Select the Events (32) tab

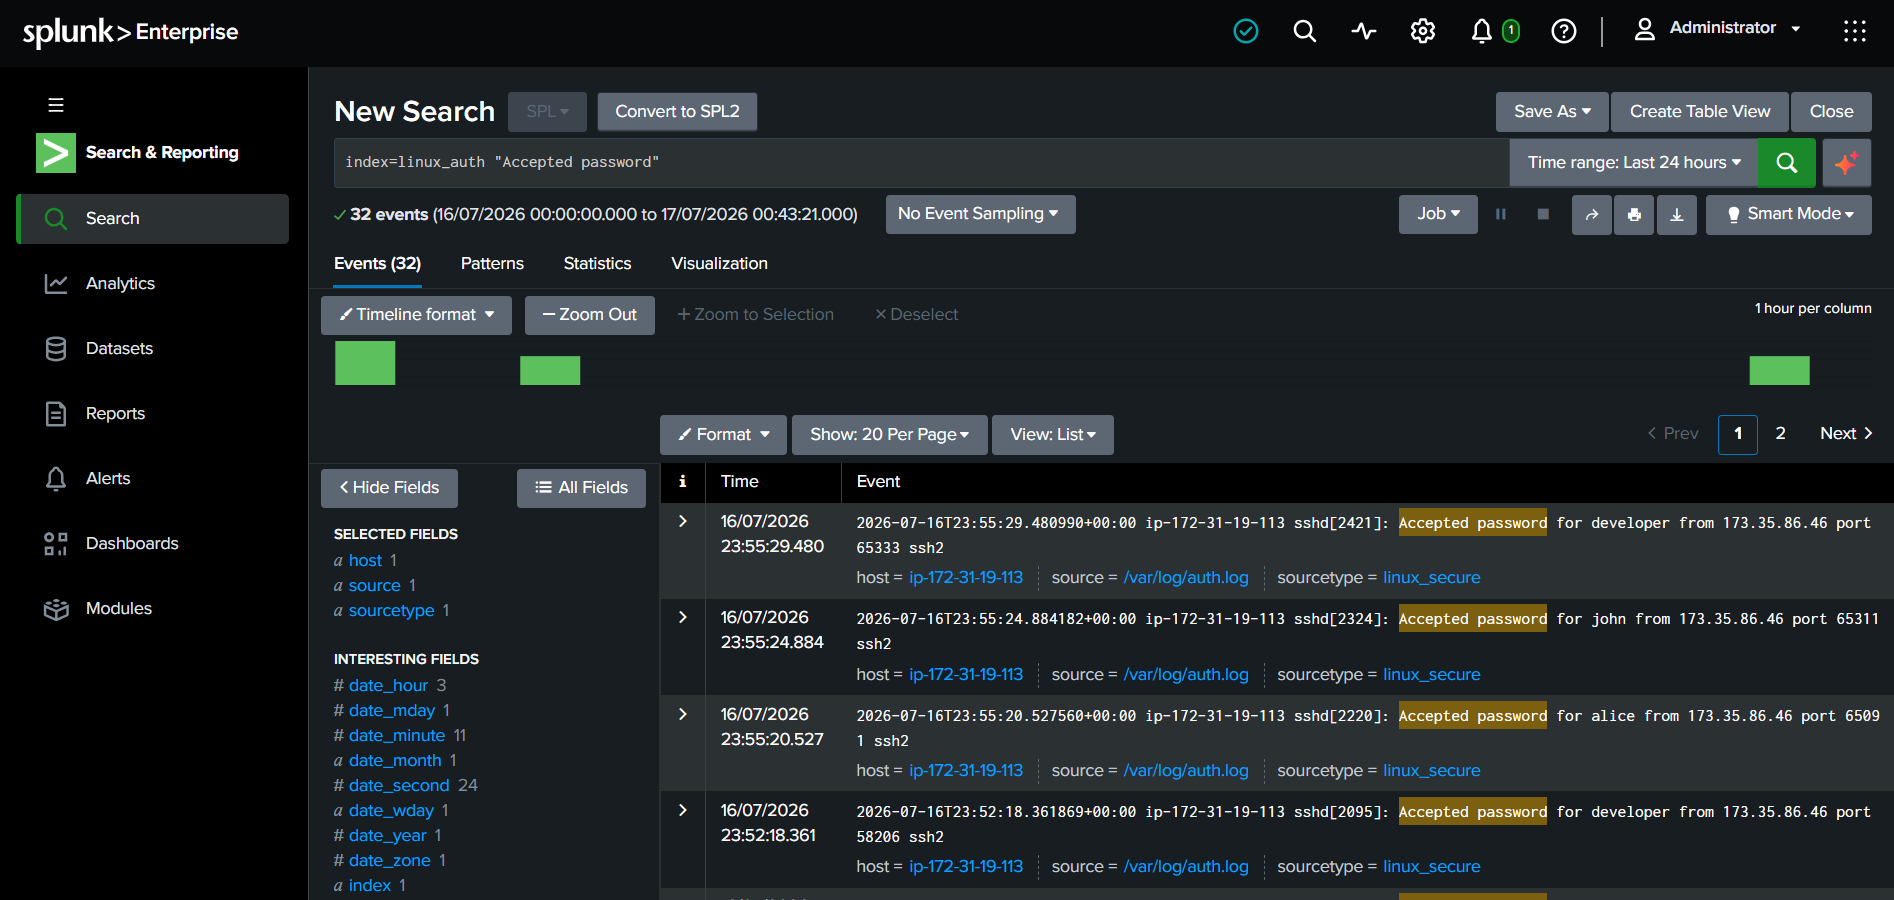[x=377, y=264]
